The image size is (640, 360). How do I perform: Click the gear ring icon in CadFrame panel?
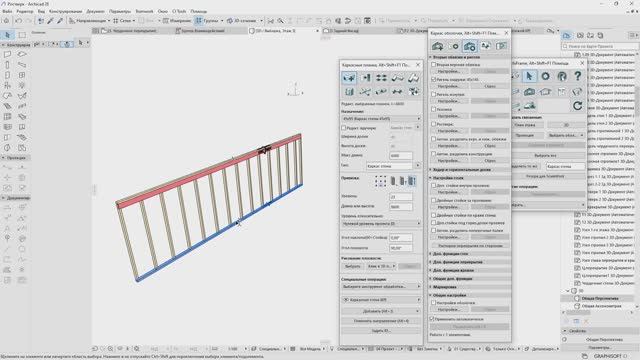545,76
